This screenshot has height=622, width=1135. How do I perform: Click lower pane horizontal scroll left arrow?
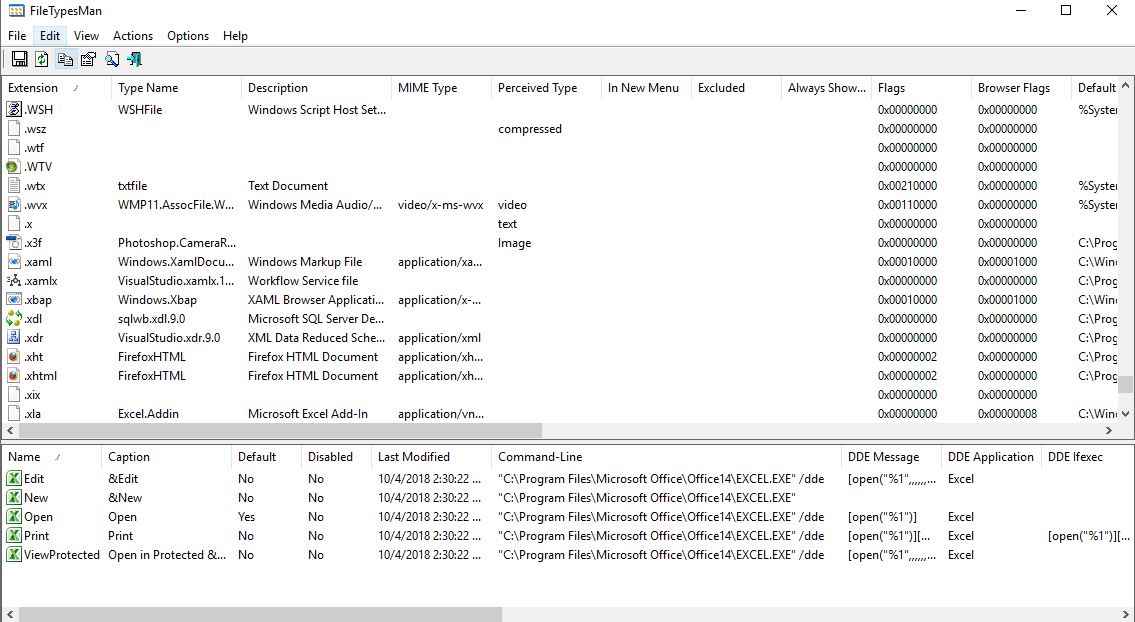pyautogui.click(x=9, y=614)
